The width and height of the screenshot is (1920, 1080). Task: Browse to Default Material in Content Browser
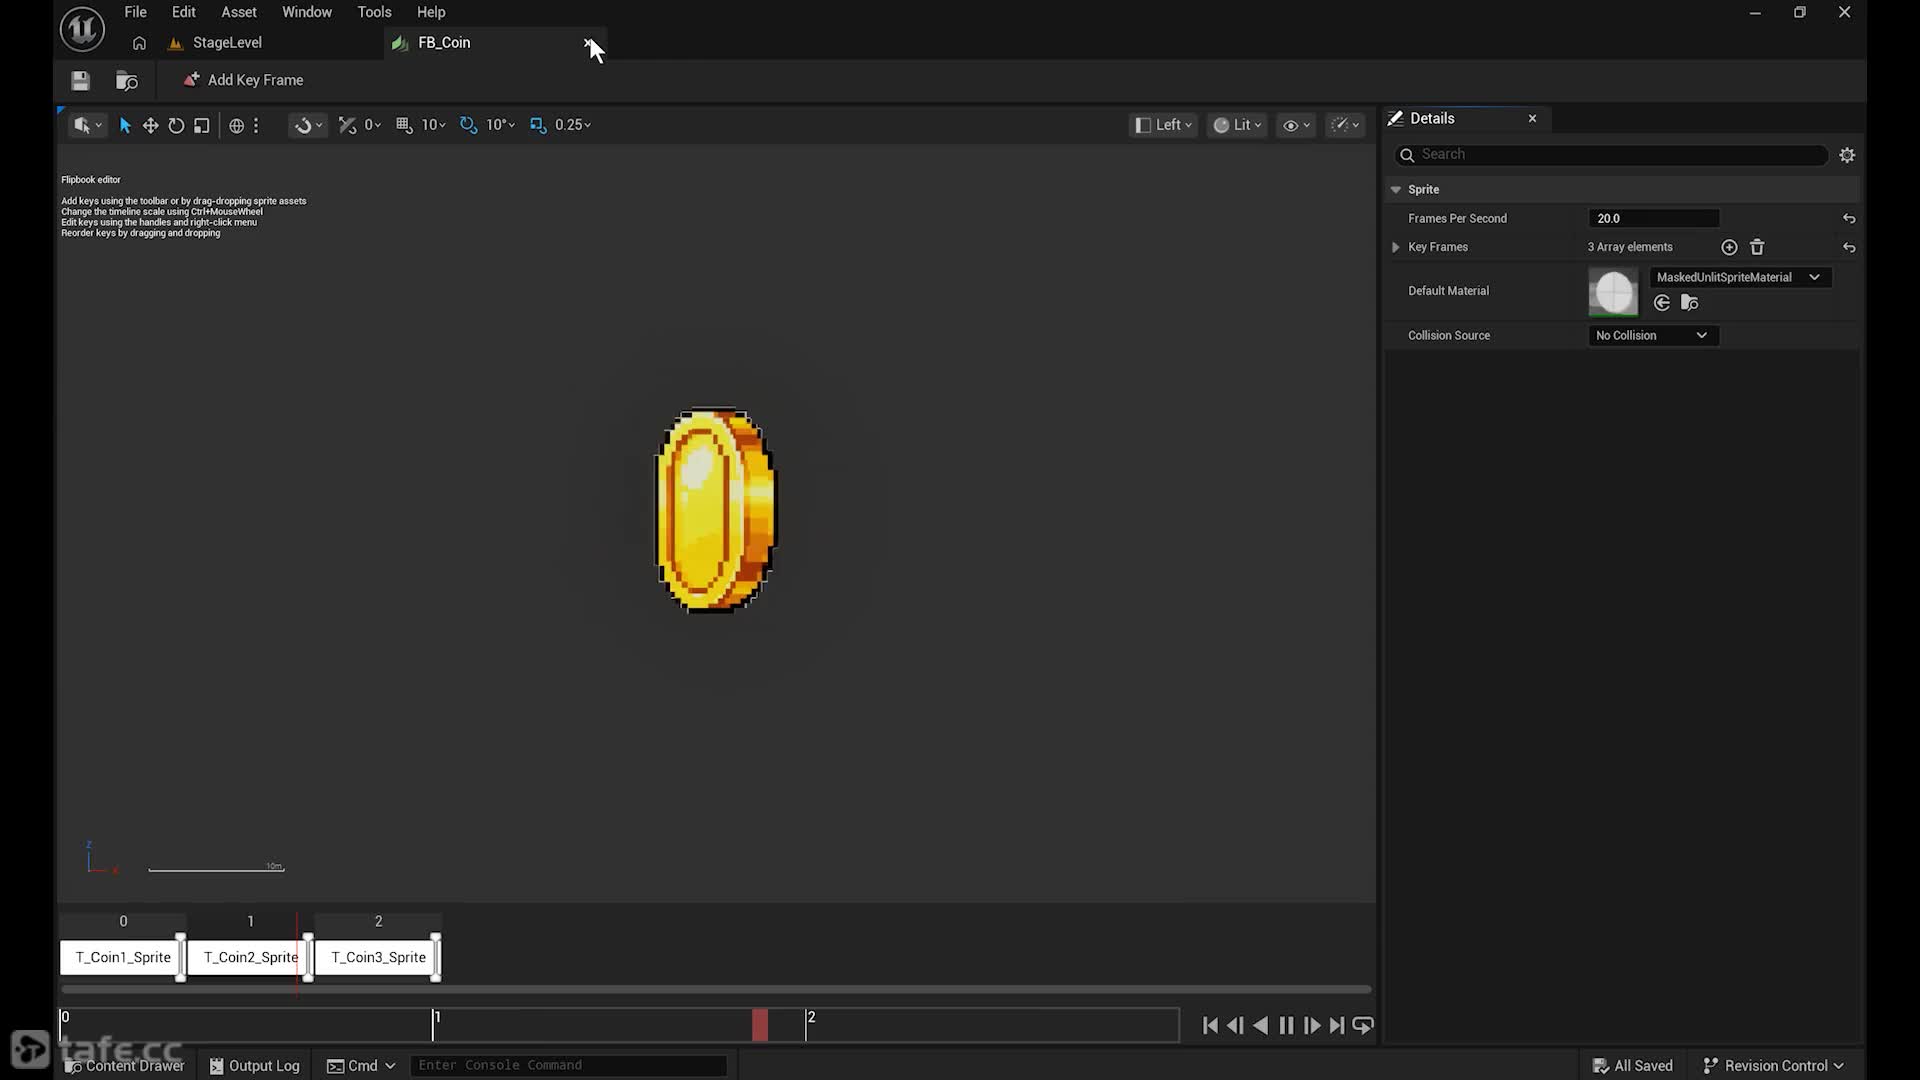point(1690,303)
